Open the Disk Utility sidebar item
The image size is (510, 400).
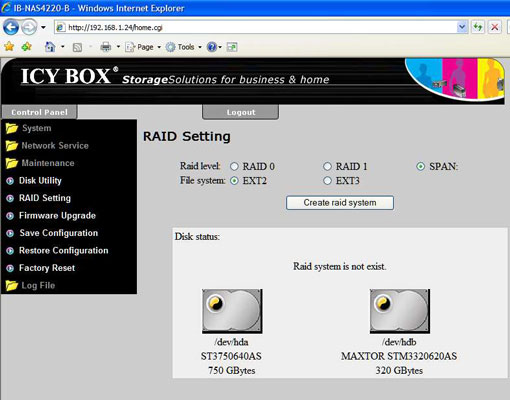[40, 181]
